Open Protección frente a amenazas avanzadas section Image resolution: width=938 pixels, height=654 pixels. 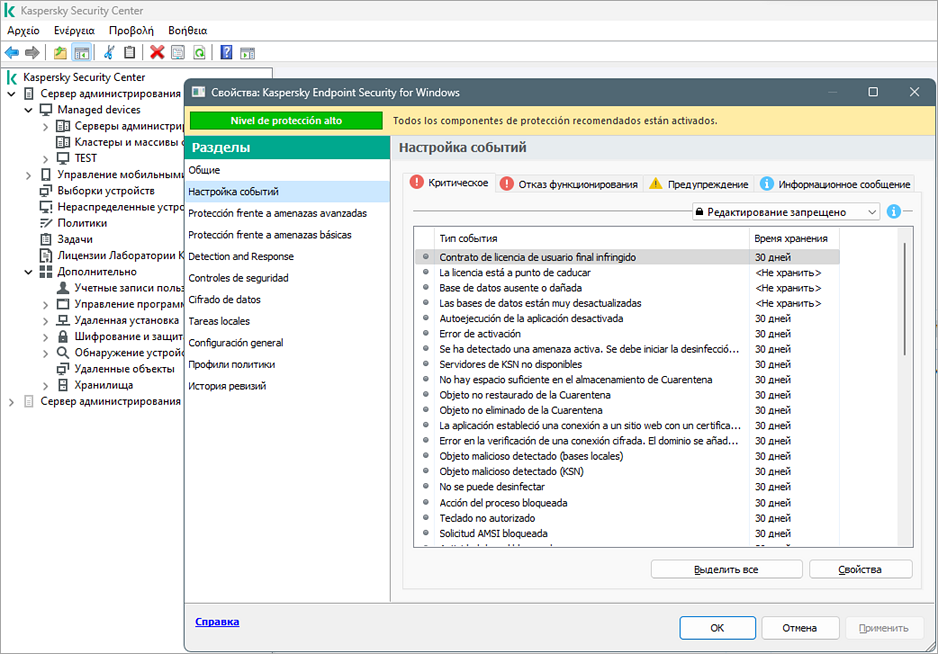pos(287,213)
